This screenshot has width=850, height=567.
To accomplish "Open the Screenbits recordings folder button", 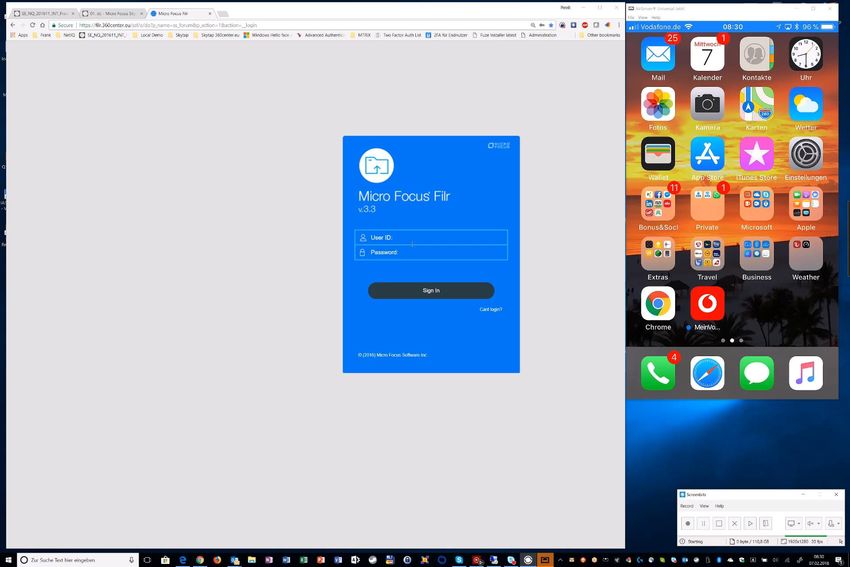I will pos(766,523).
